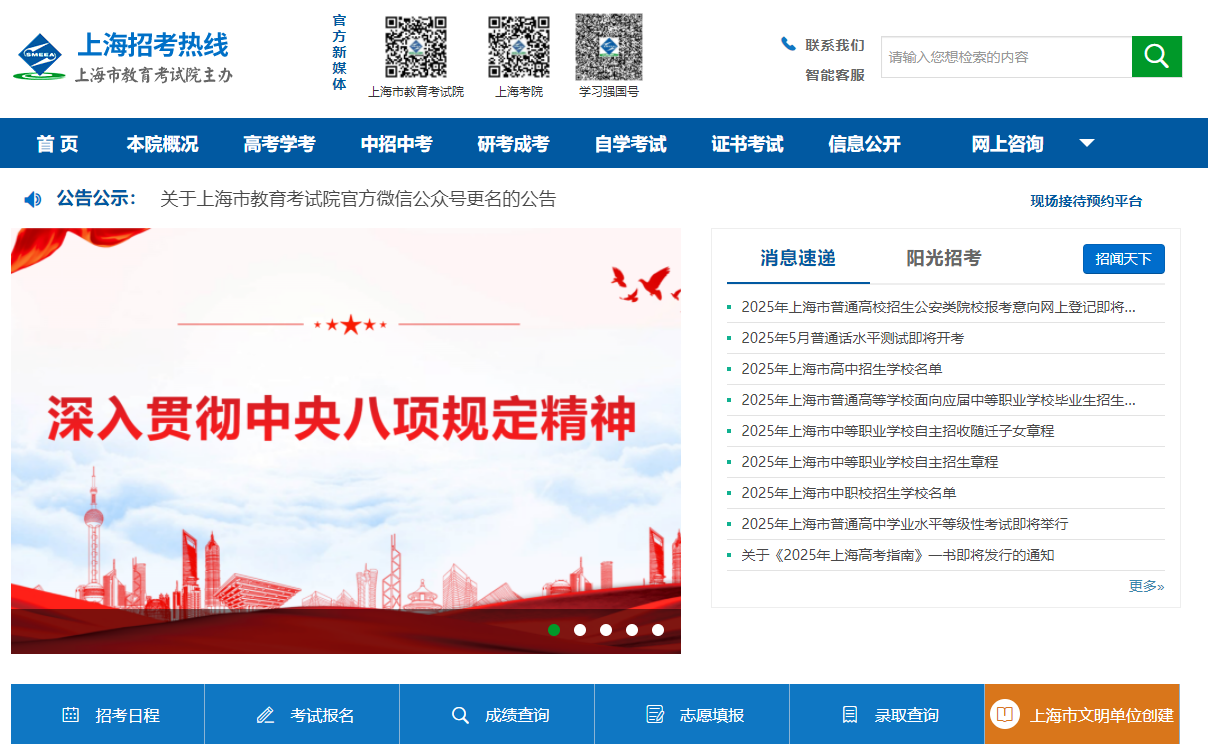Click the third carousel indicator dot
Image resolution: width=1208 pixels, height=754 pixels.
click(x=605, y=630)
